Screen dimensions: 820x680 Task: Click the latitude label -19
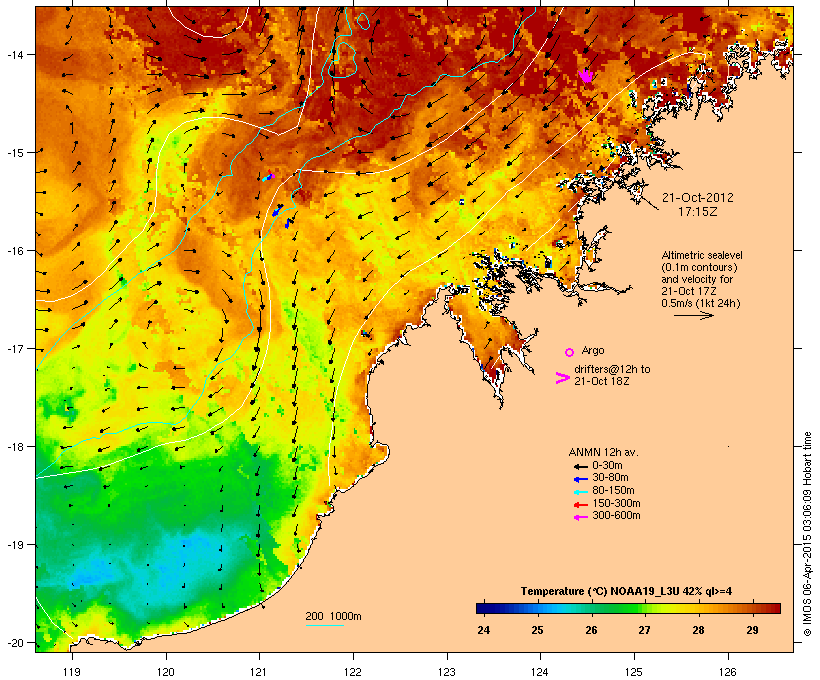click(x=15, y=545)
